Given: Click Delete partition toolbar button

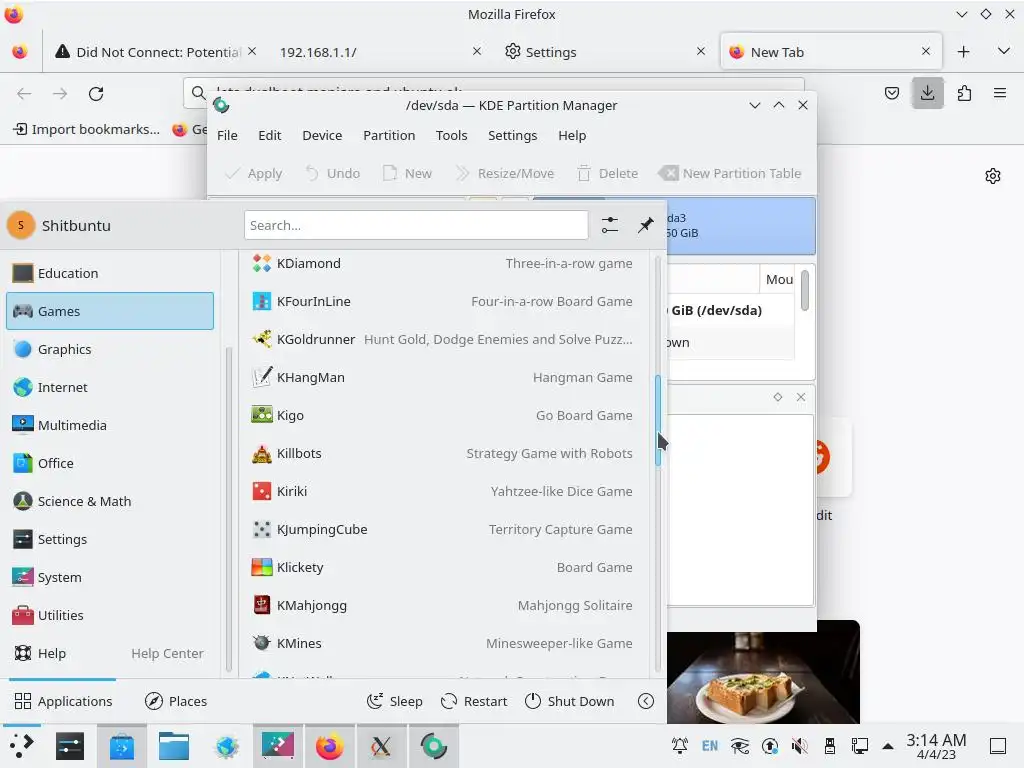Looking at the screenshot, I should tap(607, 173).
